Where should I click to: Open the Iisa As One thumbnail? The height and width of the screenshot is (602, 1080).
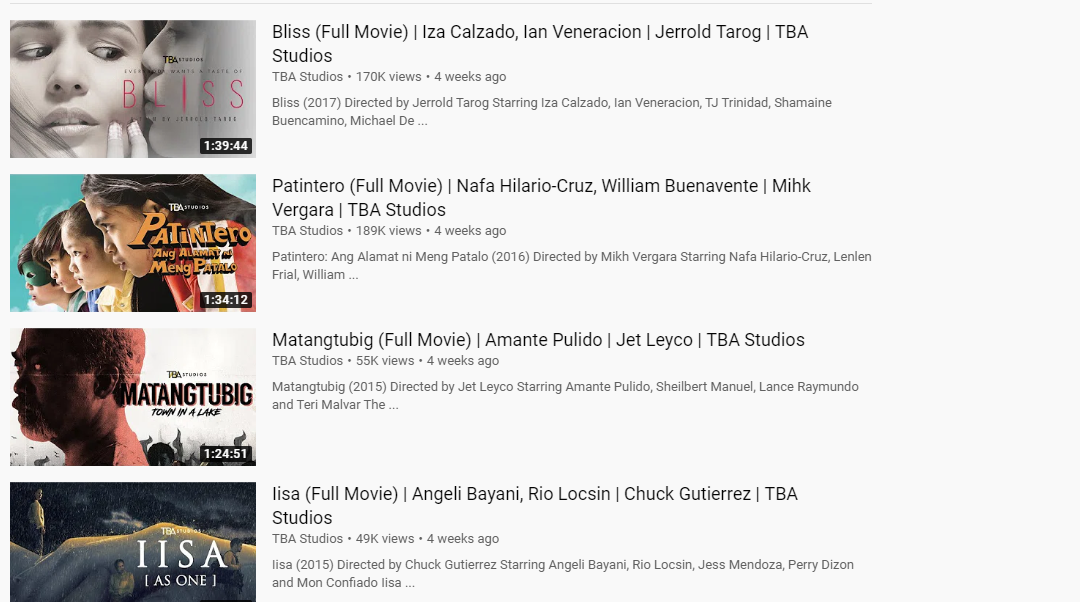coord(133,542)
